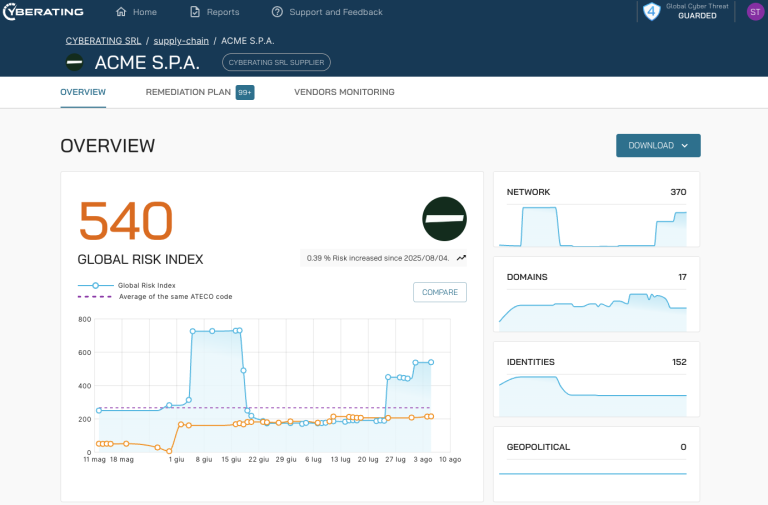Screen dimensions: 768x505
Task: Follow the CYBERATING SRL breadcrumb link
Action: 103,41
